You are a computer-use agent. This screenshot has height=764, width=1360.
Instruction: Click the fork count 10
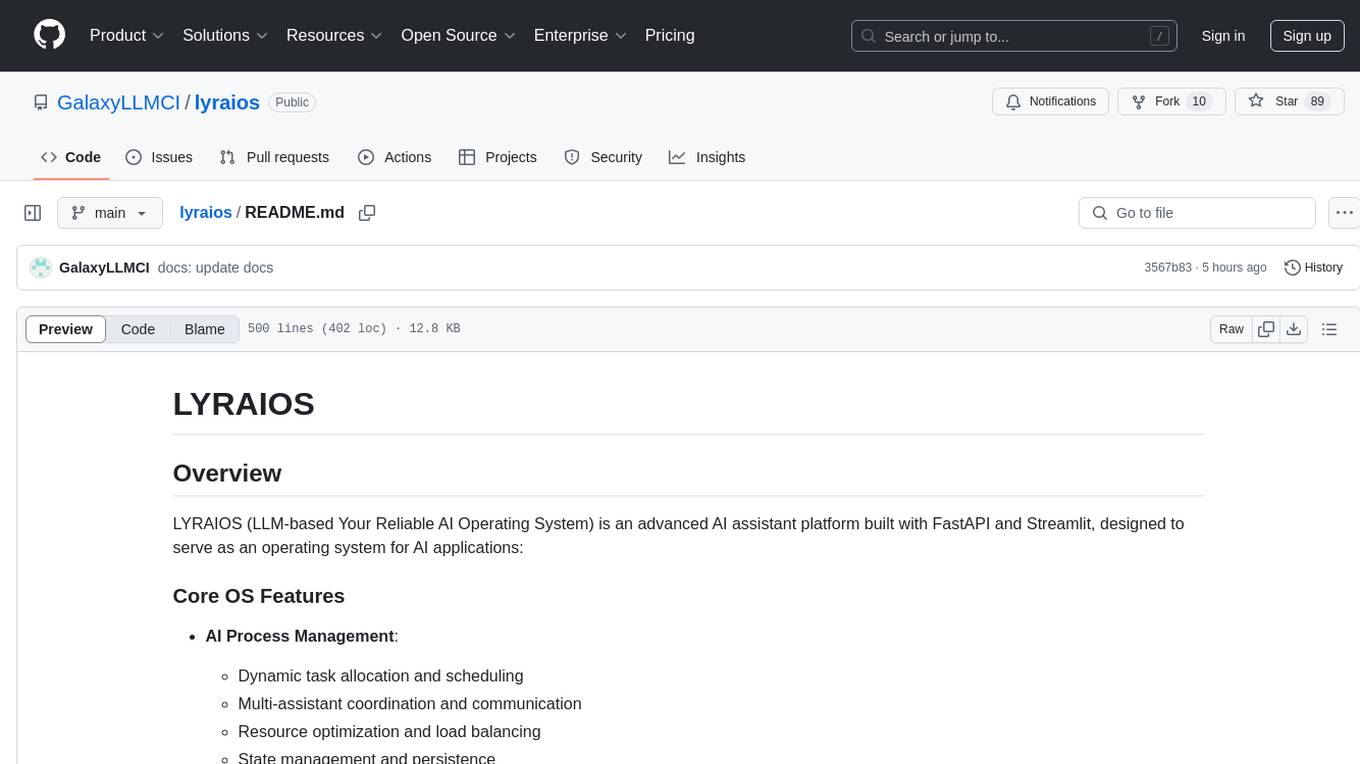pos(1199,102)
